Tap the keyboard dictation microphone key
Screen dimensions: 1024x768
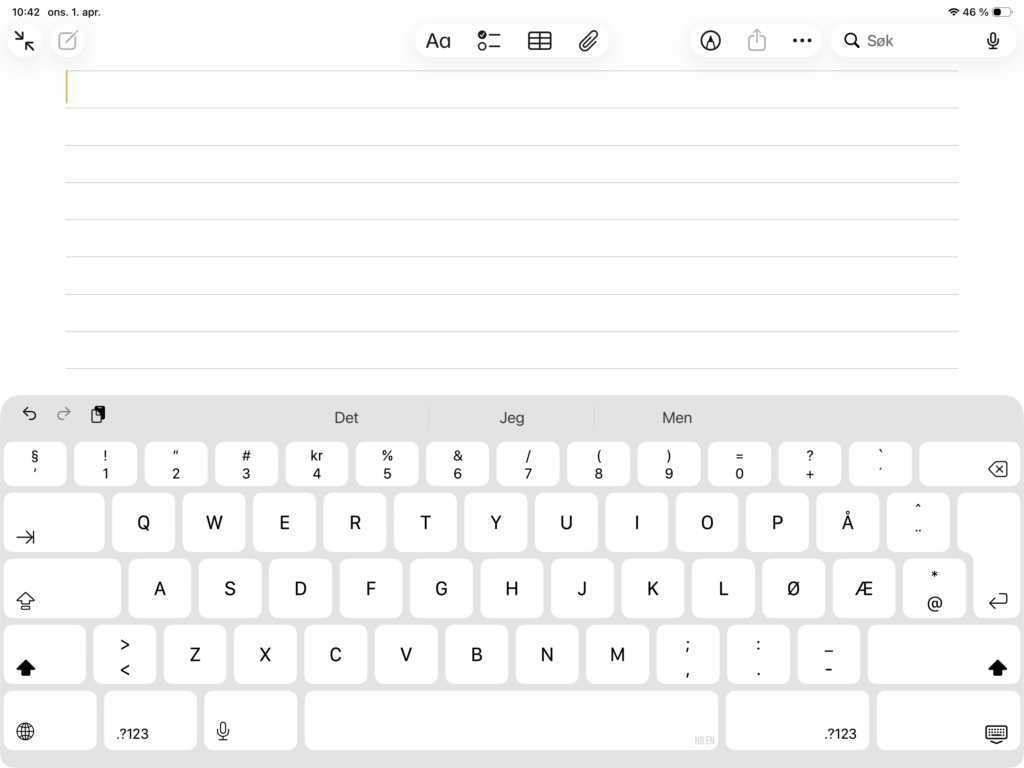[x=251, y=721]
